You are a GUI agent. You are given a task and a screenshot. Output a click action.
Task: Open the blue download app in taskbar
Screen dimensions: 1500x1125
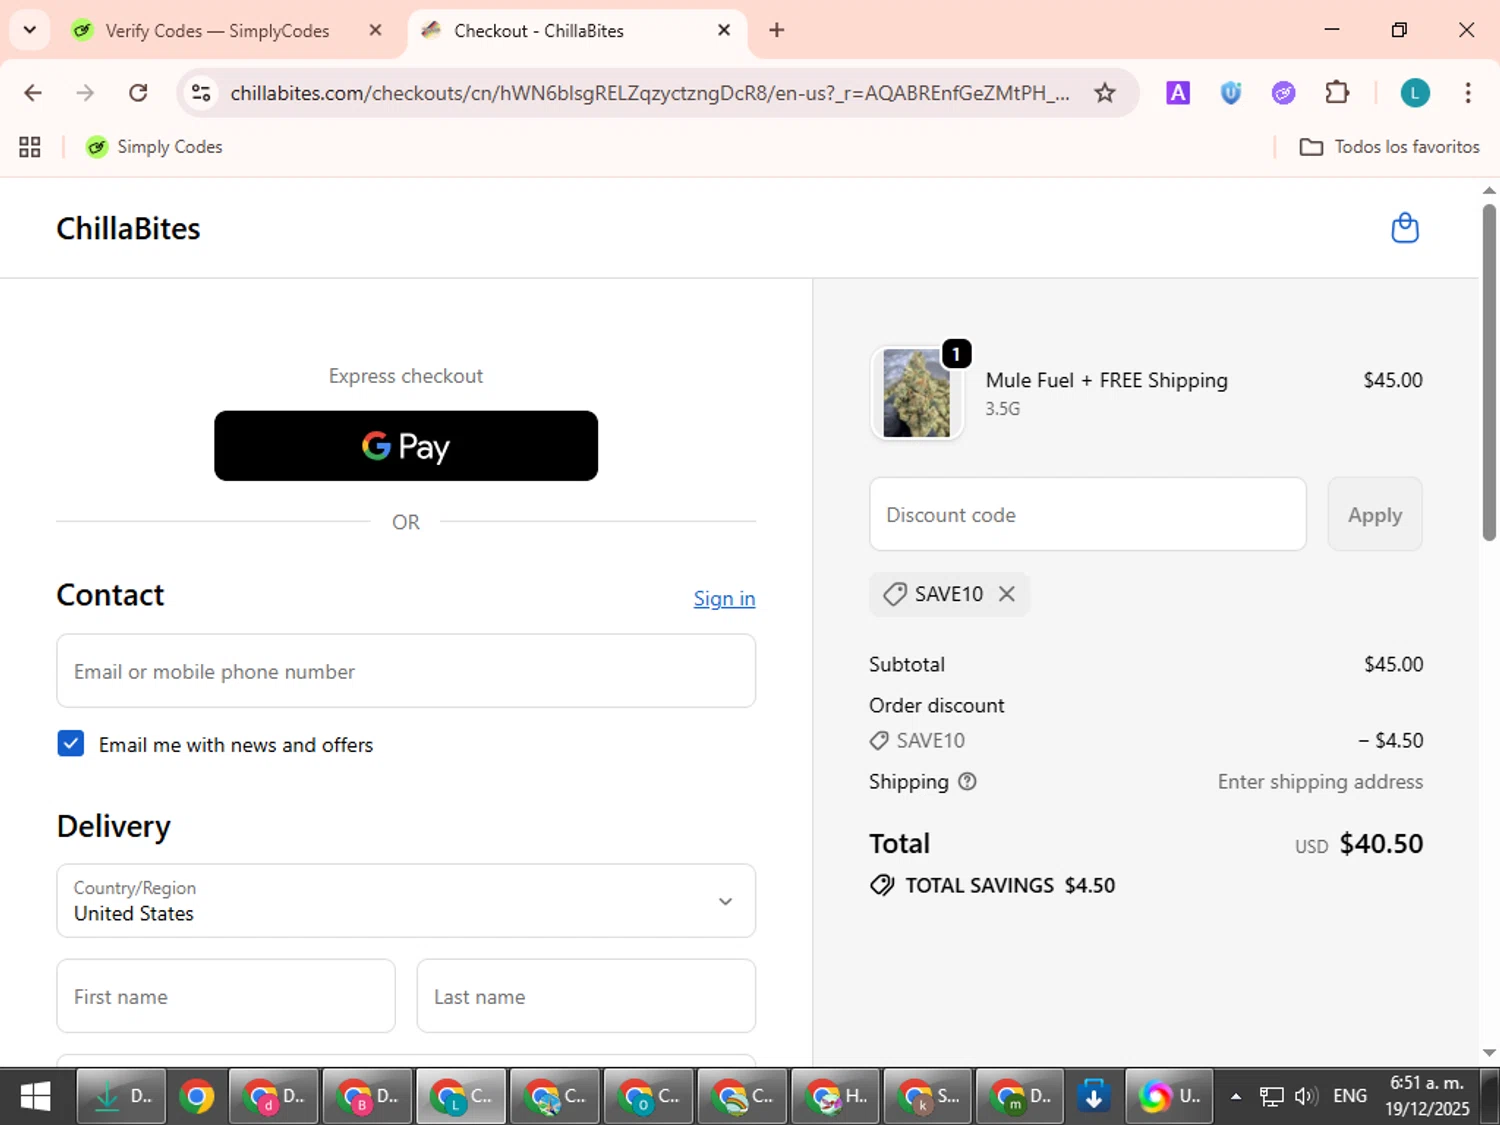click(x=1093, y=1097)
